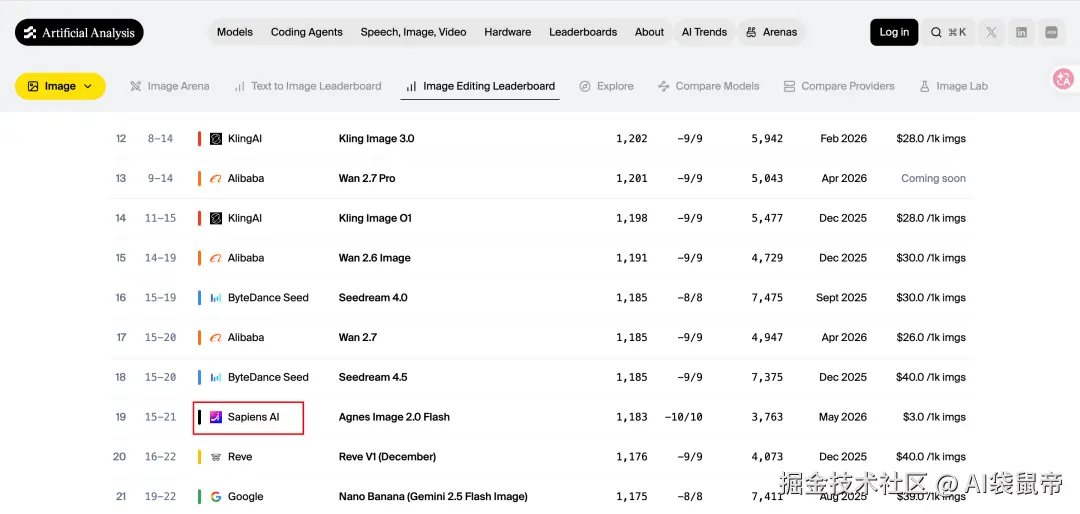Click the Alibaba logo in the Wan 2.7 Pro row

pyautogui.click(x=216, y=178)
